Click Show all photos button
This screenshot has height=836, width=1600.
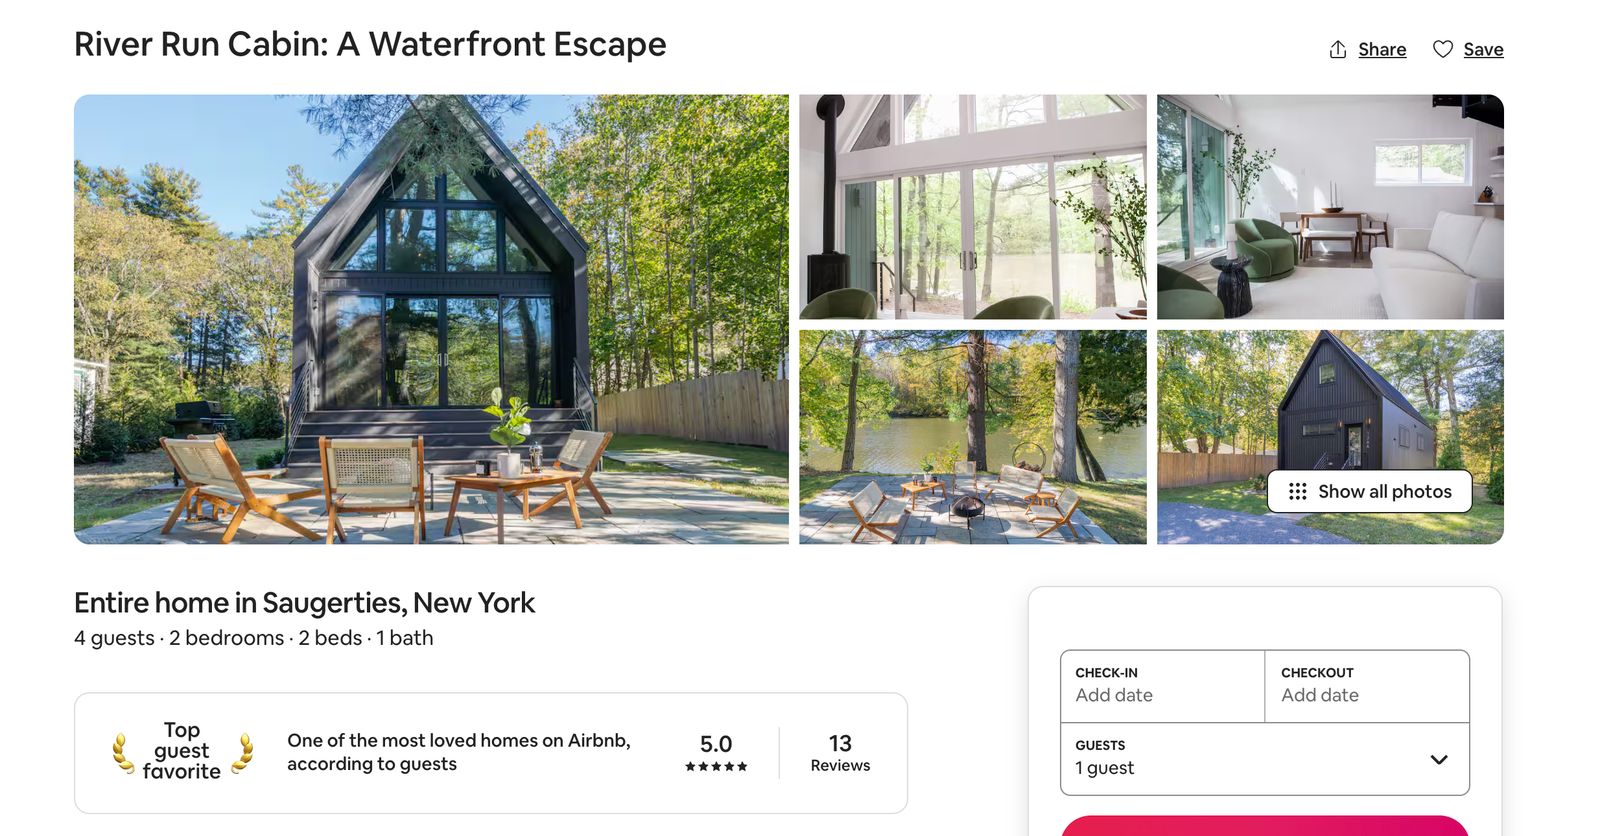[x=1369, y=491]
